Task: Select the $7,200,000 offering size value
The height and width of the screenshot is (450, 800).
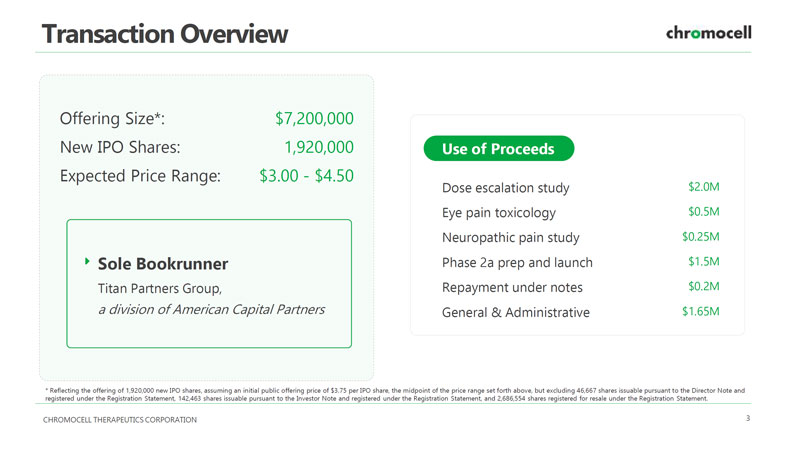Action: click(x=314, y=120)
